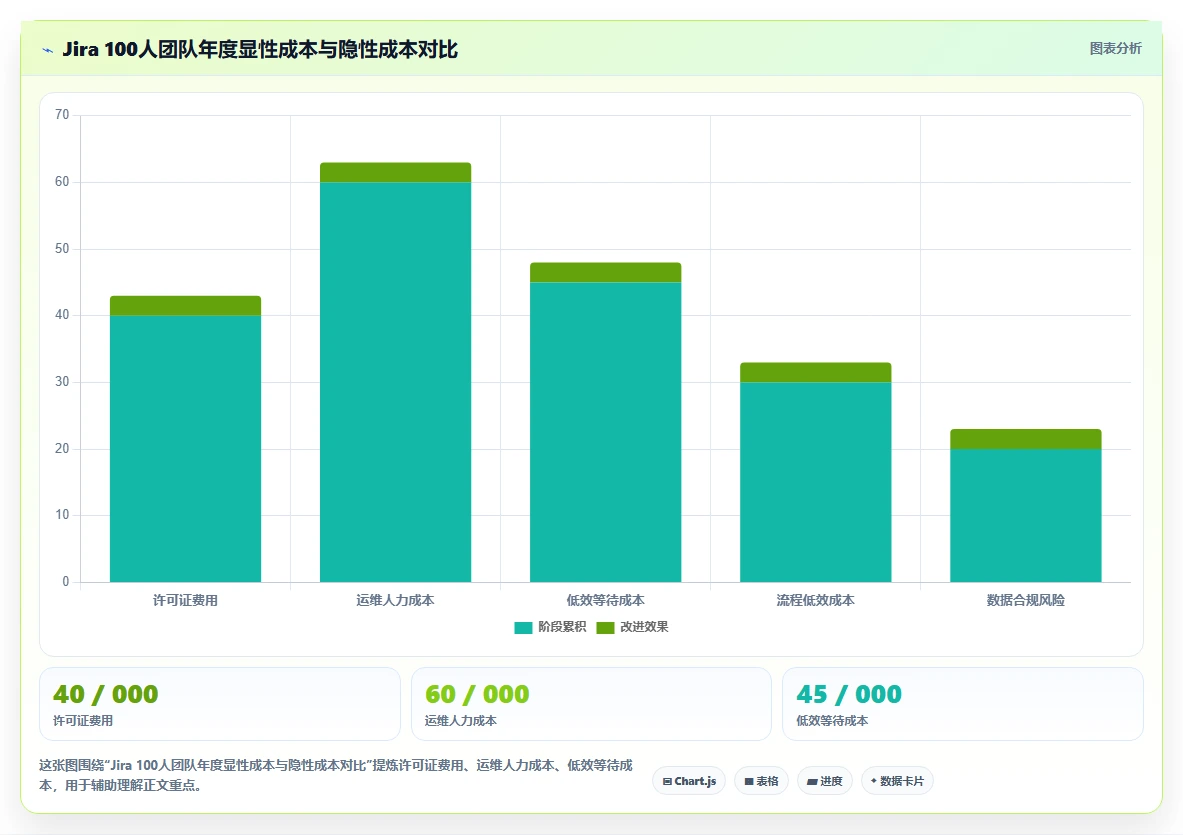Click green top segment of 数据合规风险 bar
The height and width of the screenshot is (835, 1183).
[x=1025, y=439]
